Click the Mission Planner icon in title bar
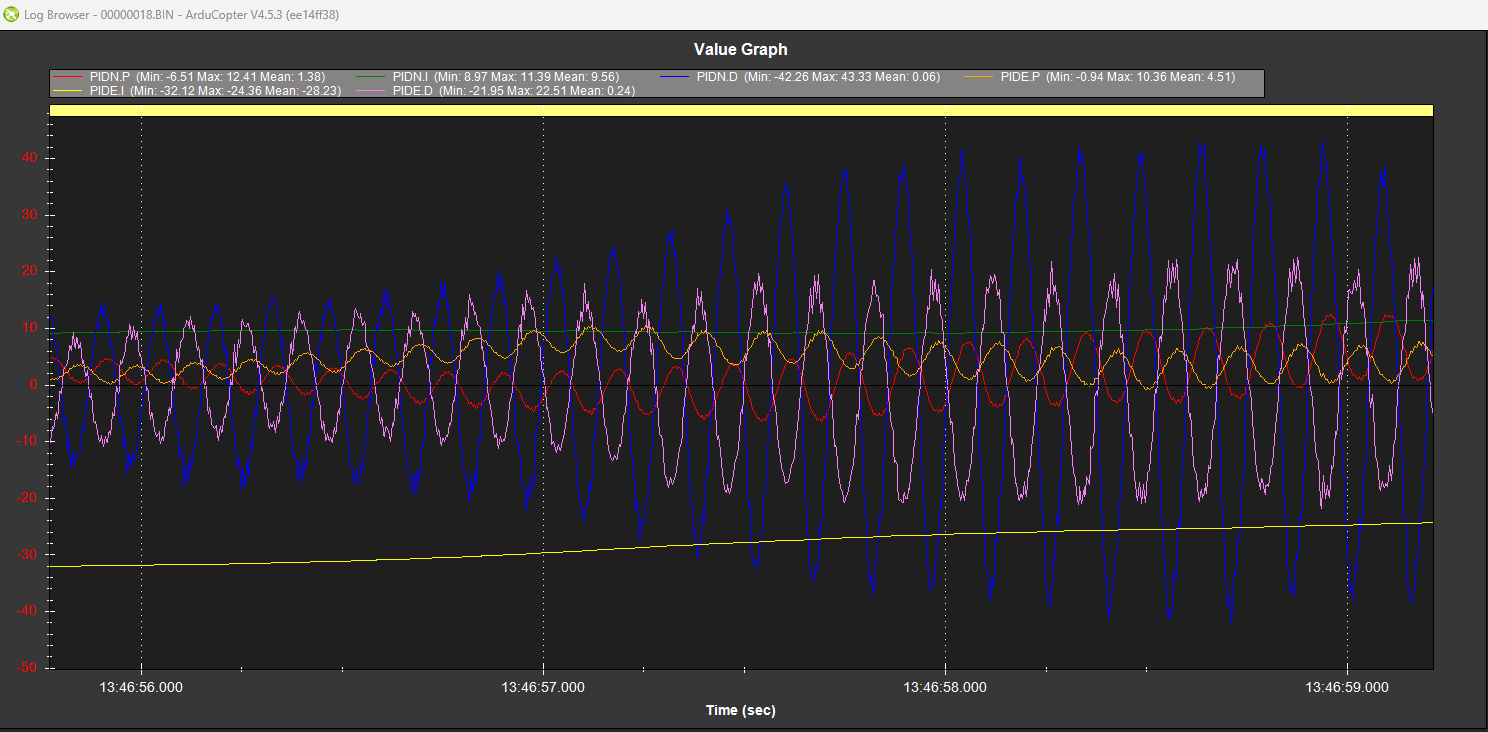Image resolution: width=1488 pixels, height=732 pixels. coord(12,15)
